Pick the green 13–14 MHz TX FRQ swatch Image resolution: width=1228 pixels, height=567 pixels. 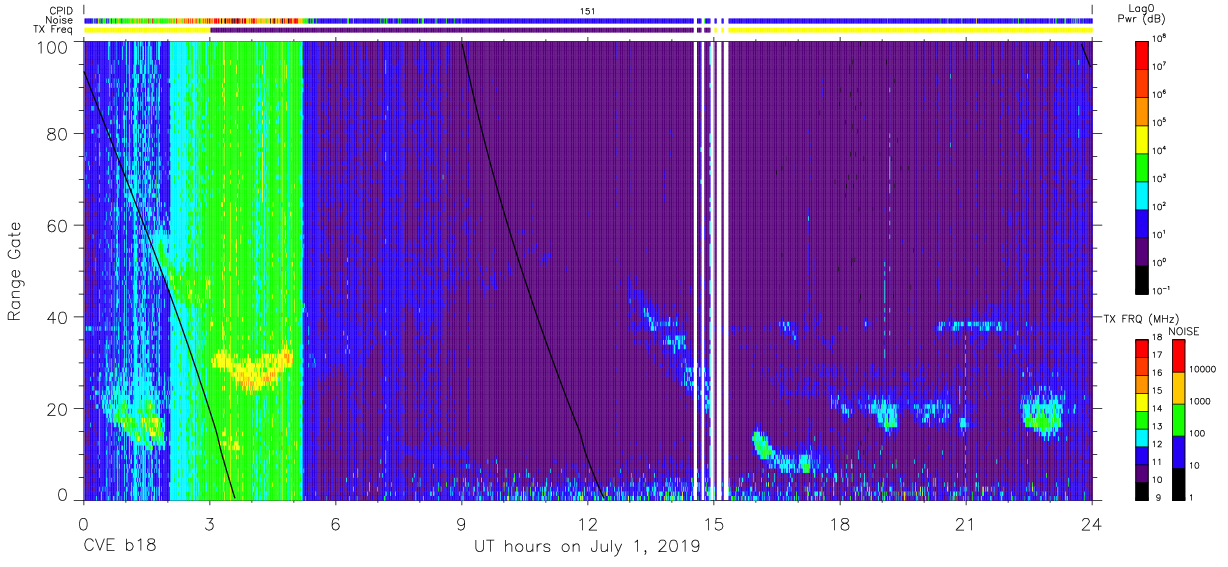click(x=1143, y=419)
